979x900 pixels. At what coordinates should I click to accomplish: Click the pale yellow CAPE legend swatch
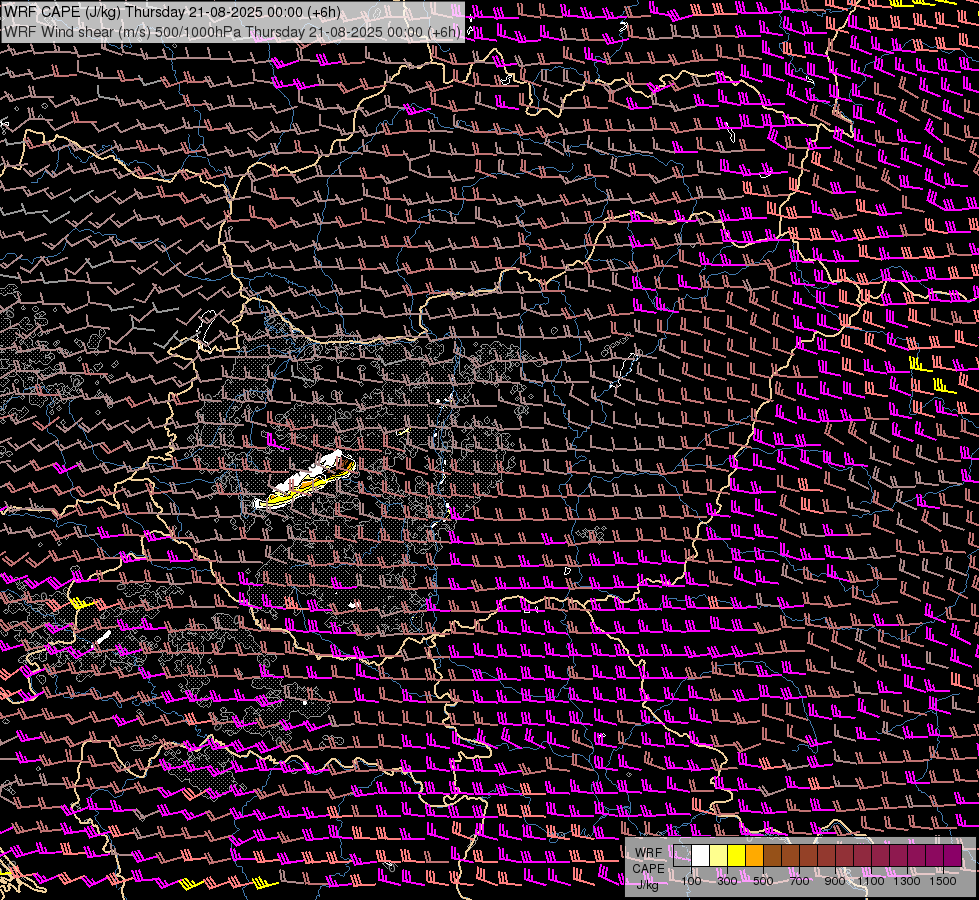719,856
